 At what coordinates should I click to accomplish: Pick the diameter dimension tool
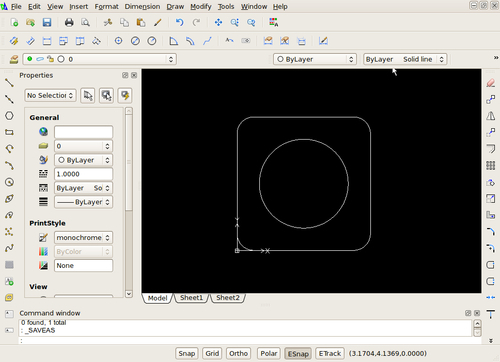coord(135,41)
